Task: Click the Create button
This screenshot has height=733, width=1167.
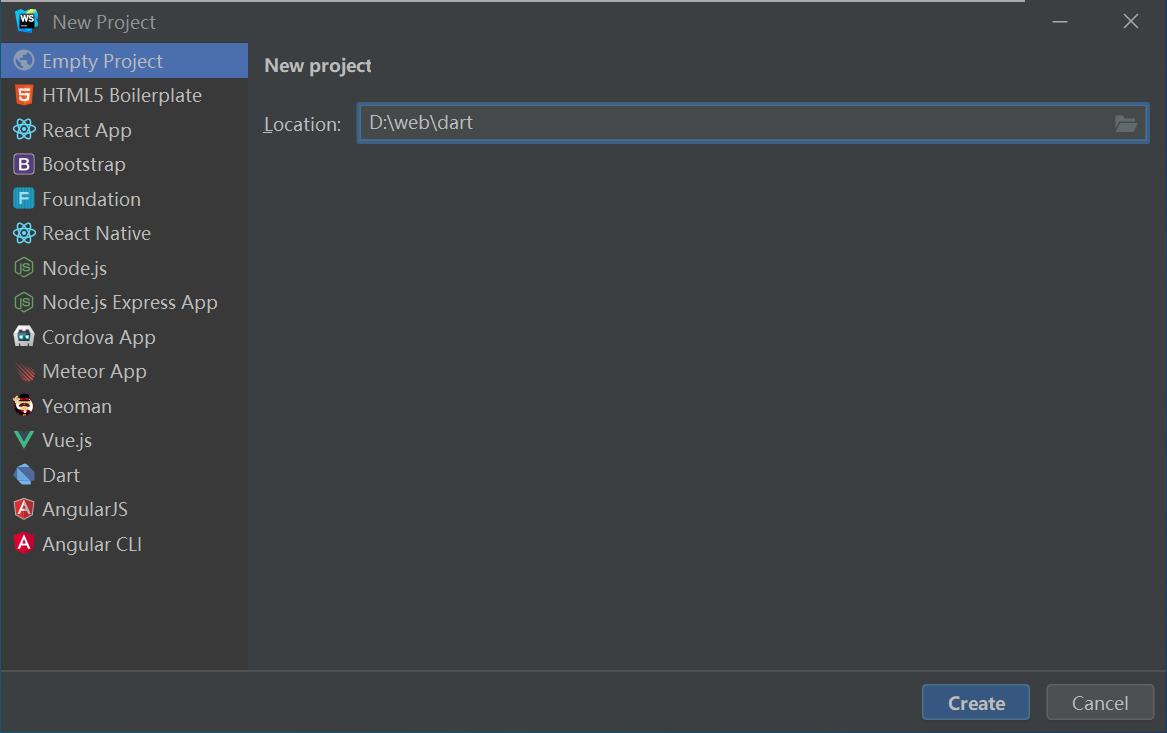Action: pyautogui.click(x=975, y=702)
